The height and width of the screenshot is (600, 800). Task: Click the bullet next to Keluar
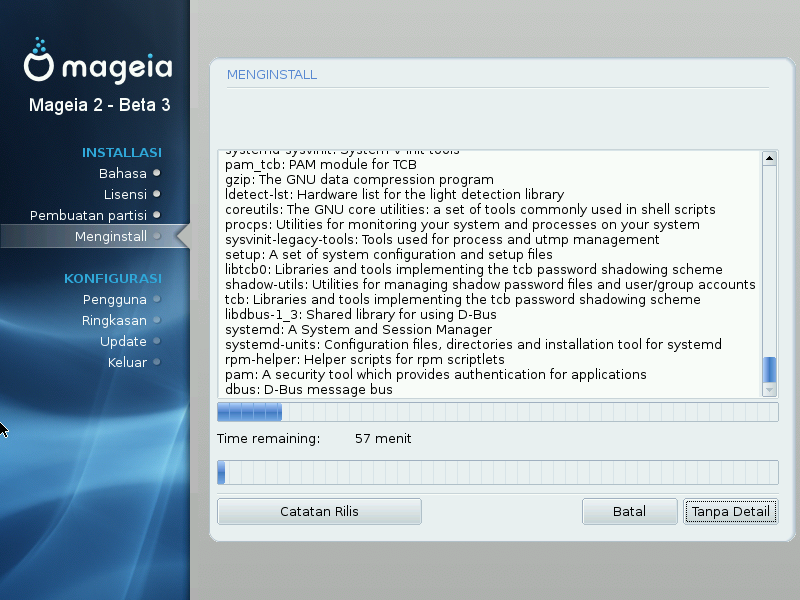(157, 362)
